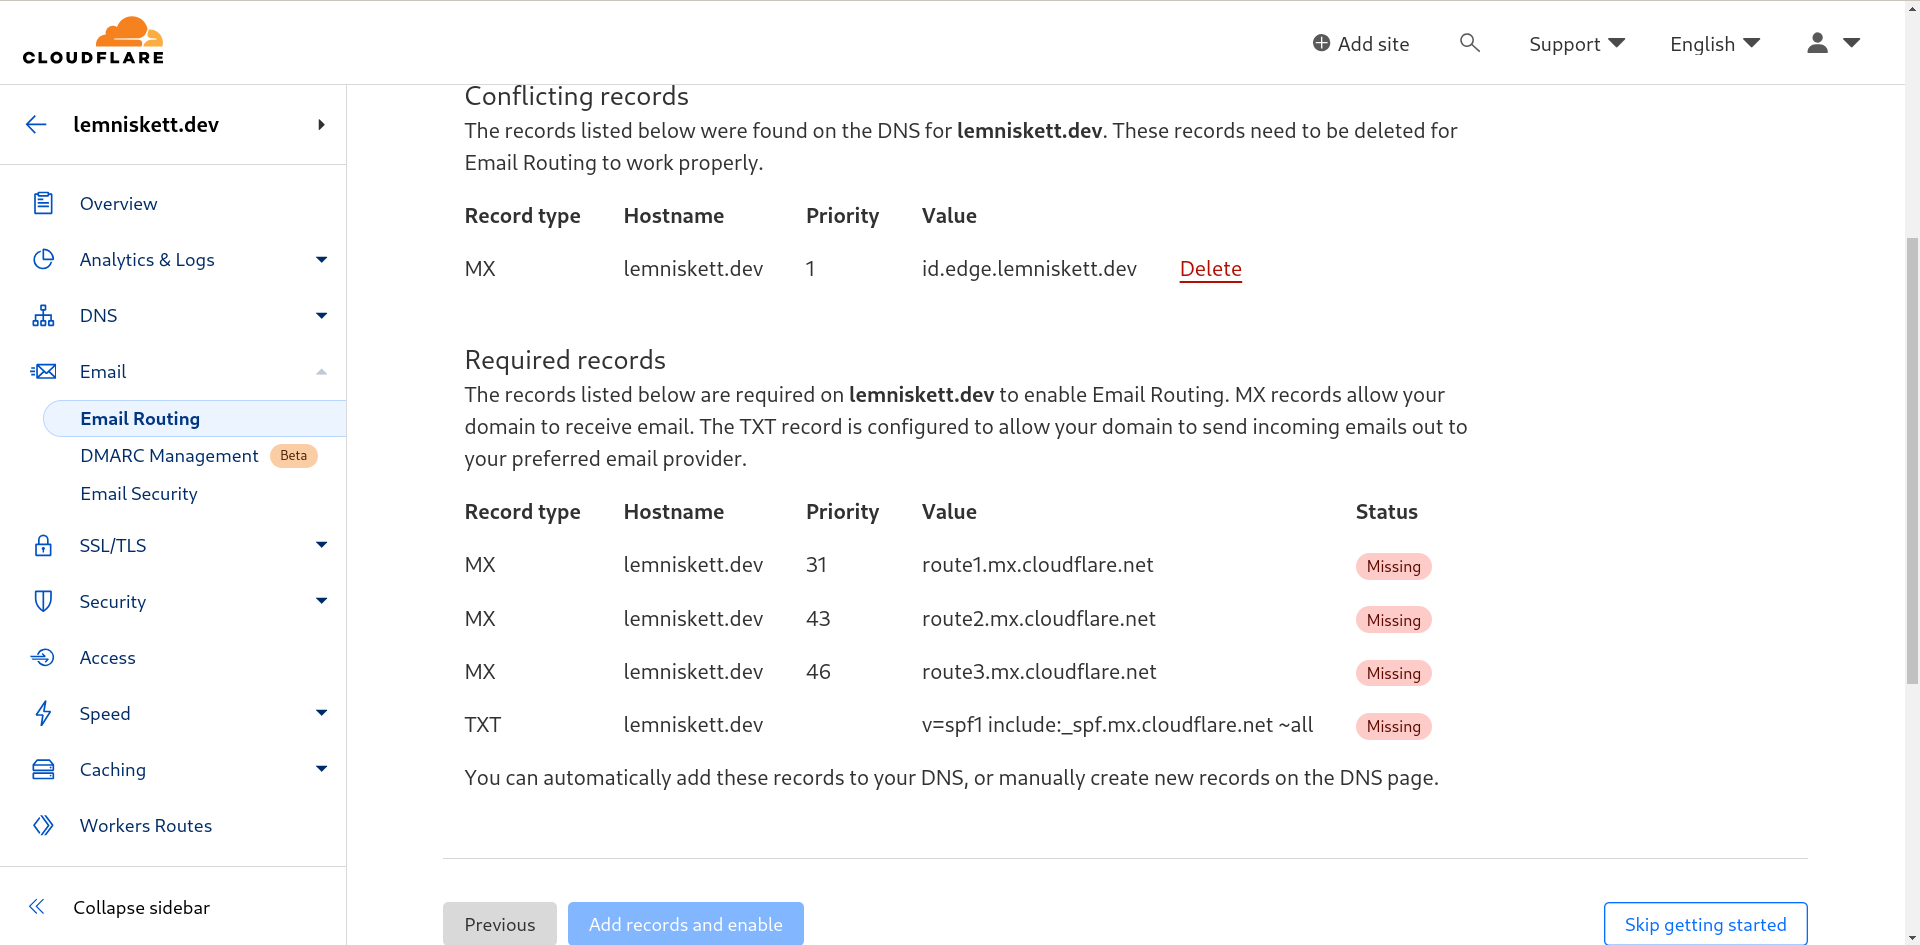The height and width of the screenshot is (945, 1920).
Task: Click the Email envelope icon
Action: point(43,371)
